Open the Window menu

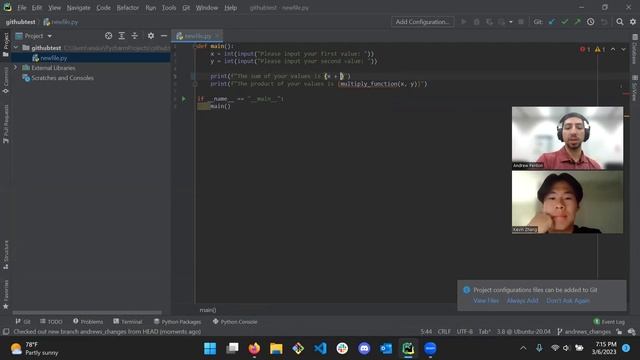pyautogui.click(x=207, y=8)
